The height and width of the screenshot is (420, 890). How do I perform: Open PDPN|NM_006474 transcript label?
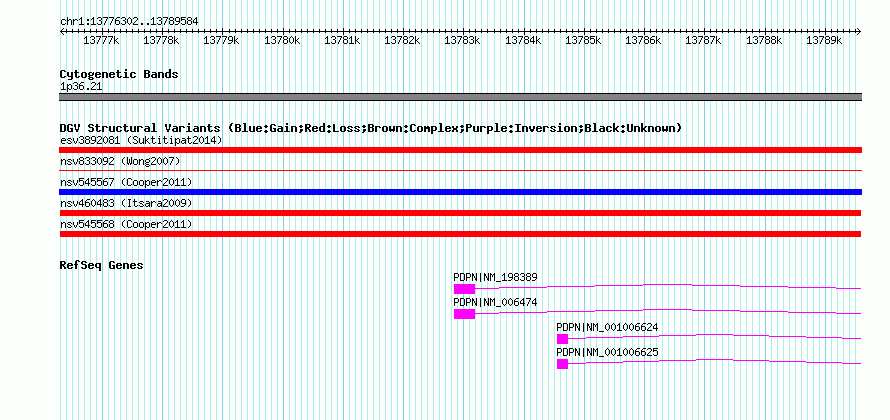click(495, 303)
